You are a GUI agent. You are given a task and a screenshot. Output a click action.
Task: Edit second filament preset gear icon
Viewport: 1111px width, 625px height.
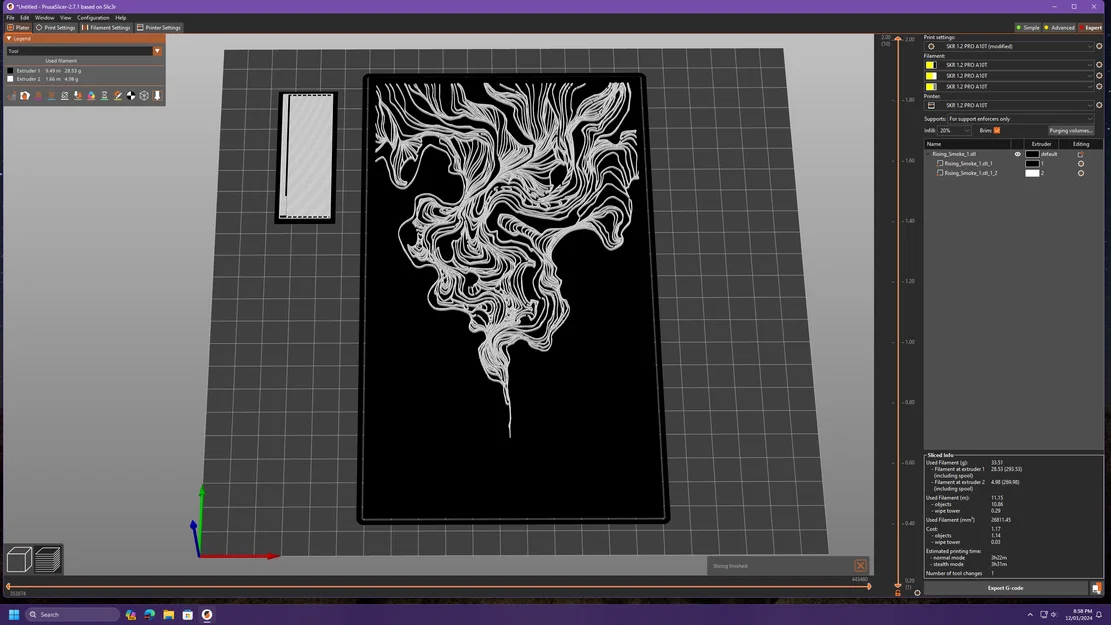tap(1099, 76)
